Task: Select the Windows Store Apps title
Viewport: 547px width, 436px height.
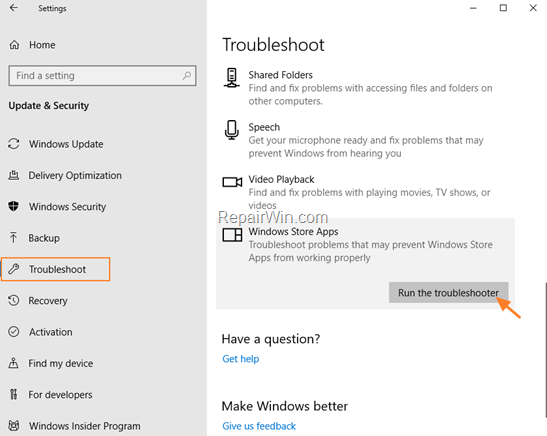Action: (293, 232)
